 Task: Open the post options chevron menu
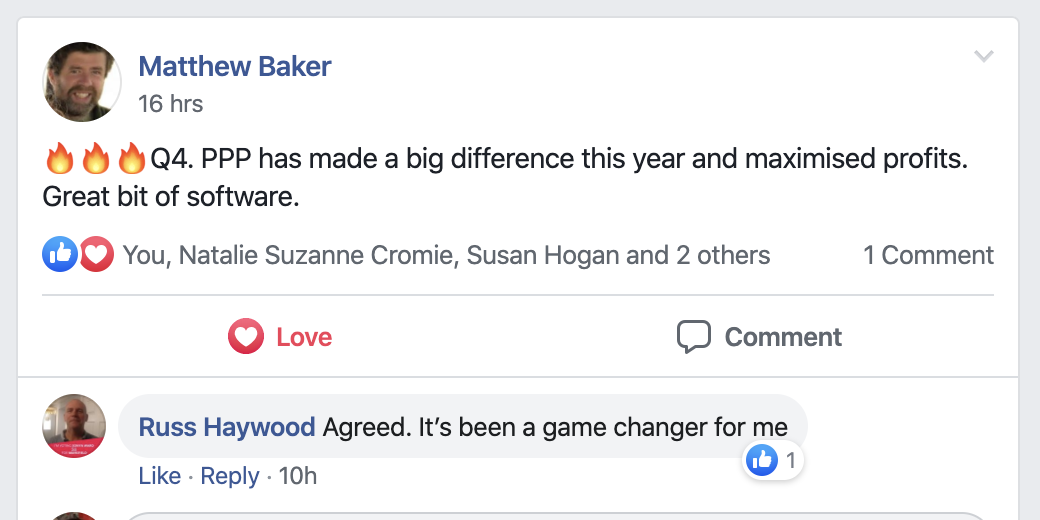pos(984,56)
